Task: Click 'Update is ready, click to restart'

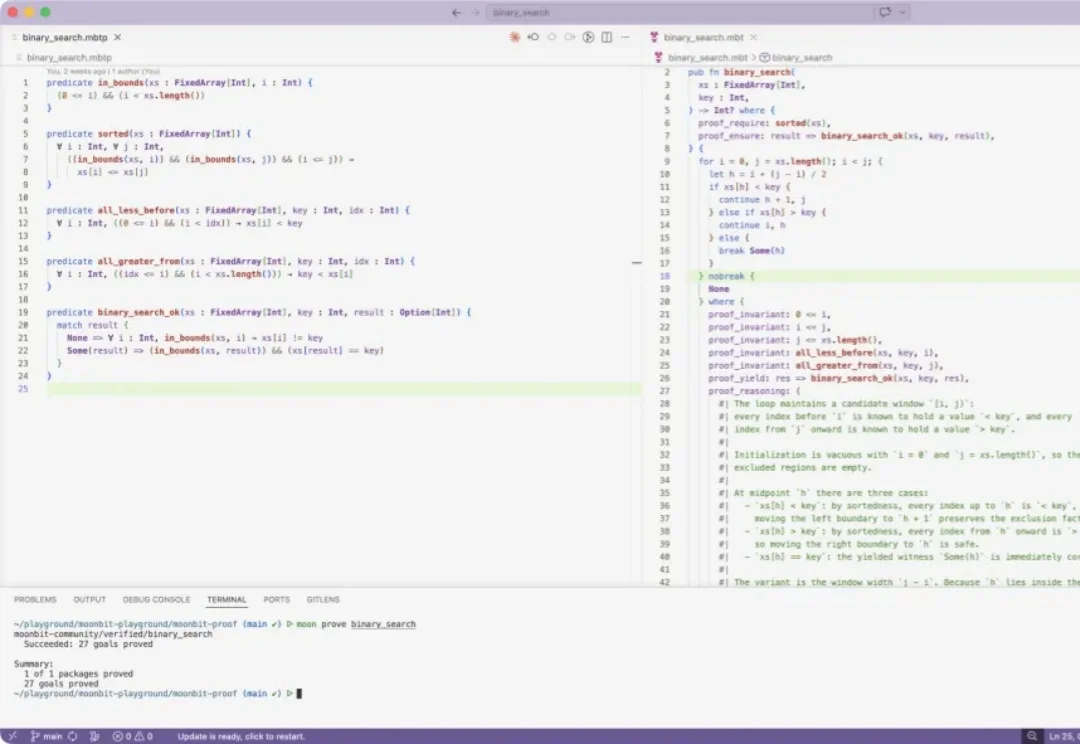Action: point(242,736)
